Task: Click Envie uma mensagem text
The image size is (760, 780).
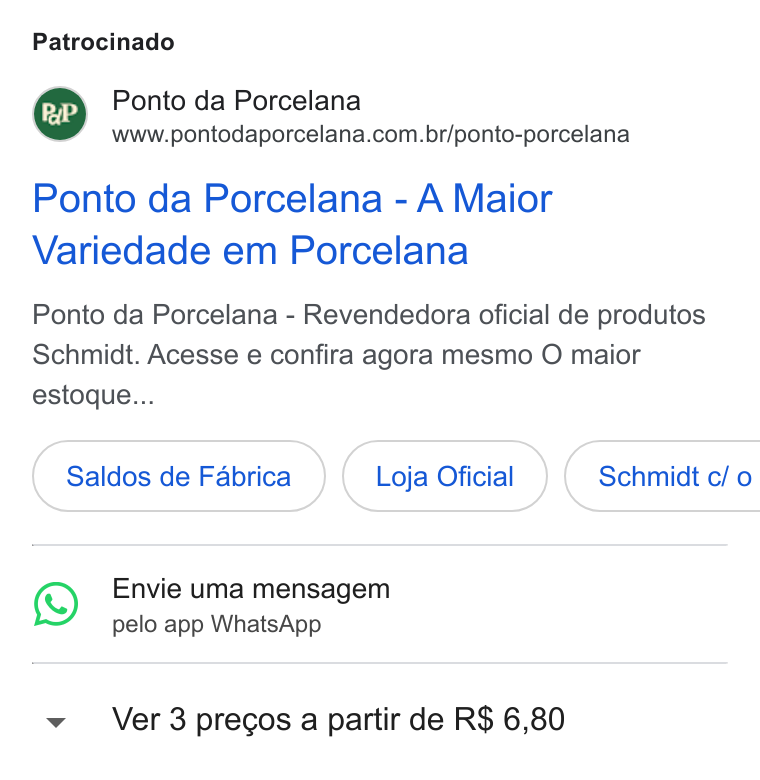Action: pyautogui.click(x=251, y=589)
